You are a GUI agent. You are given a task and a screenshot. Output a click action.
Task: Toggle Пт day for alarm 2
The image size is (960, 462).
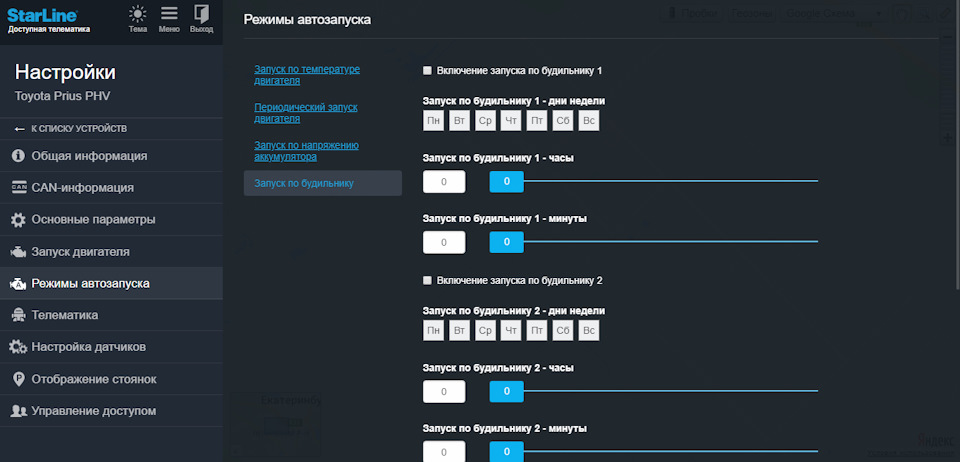click(537, 330)
